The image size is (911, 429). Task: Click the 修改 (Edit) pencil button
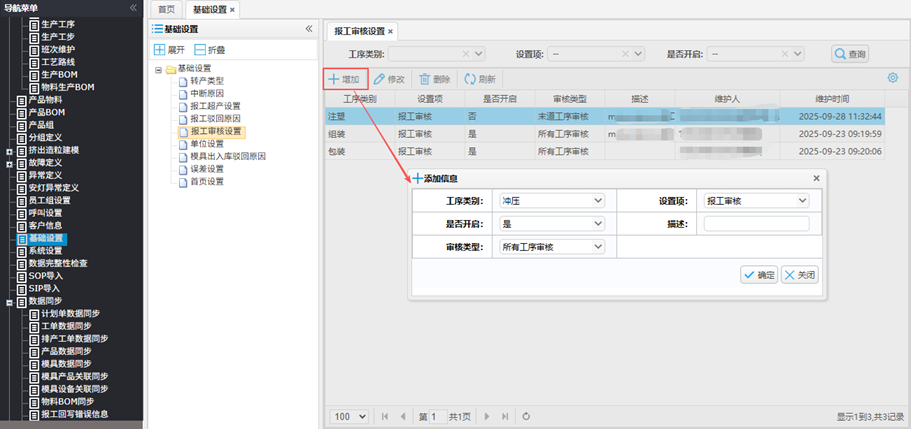pos(389,78)
